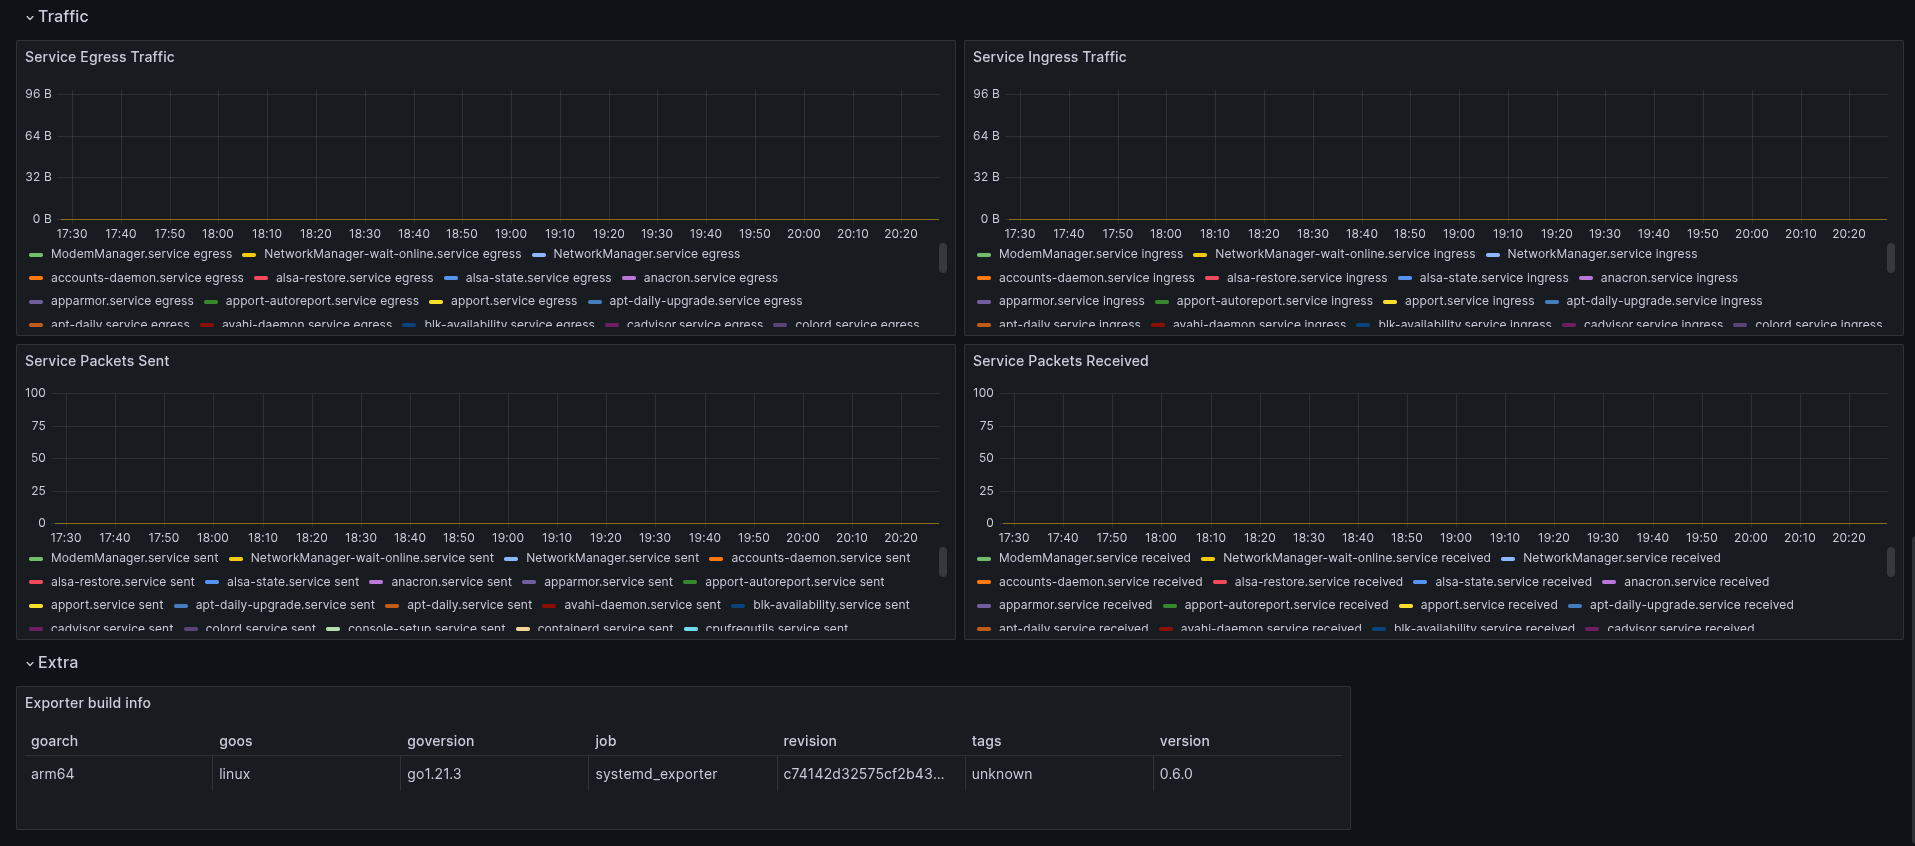The width and height of the screenshot is (1915, 846).
Task: Select the systemd_exporter job cell
Action: pyautogui.click(x=656, y=774)
